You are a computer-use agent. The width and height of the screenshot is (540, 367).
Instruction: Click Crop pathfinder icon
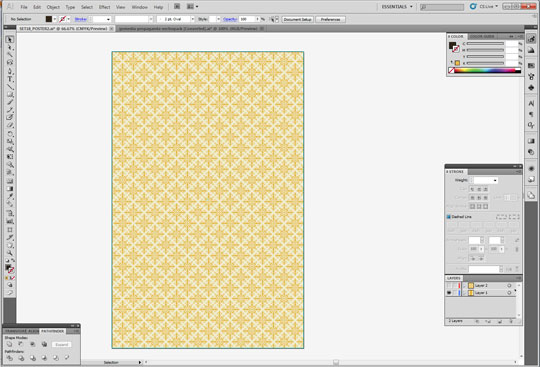[x=44, y=358]
